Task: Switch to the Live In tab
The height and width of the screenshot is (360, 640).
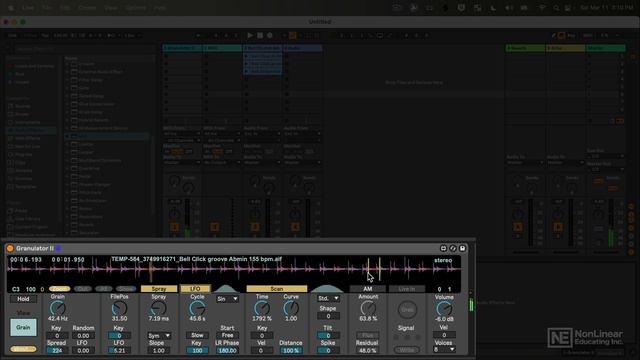Action: pyautogui.click(x=407, y=289)
